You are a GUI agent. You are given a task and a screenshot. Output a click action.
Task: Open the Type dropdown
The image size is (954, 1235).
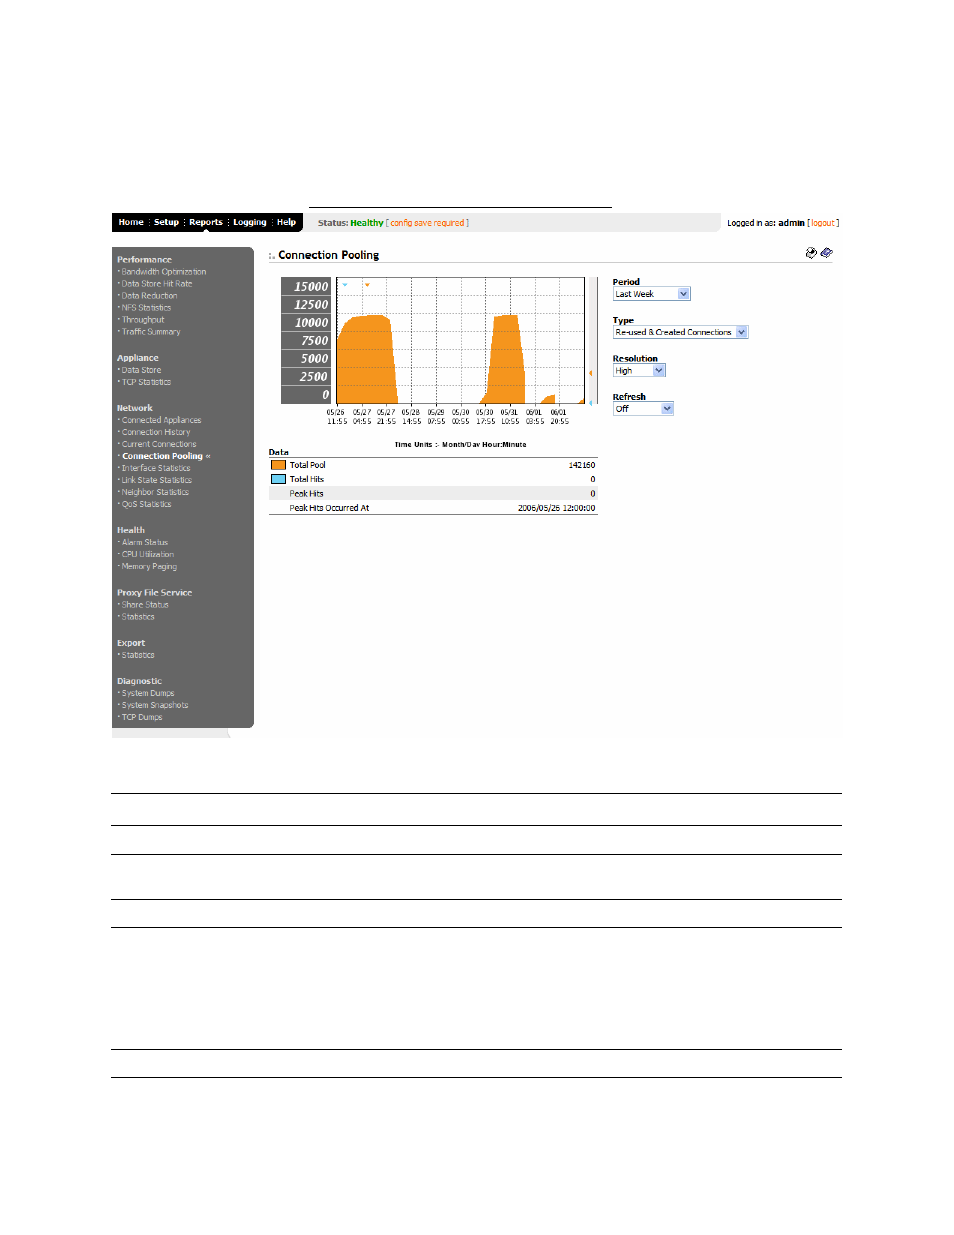[680, 332]
